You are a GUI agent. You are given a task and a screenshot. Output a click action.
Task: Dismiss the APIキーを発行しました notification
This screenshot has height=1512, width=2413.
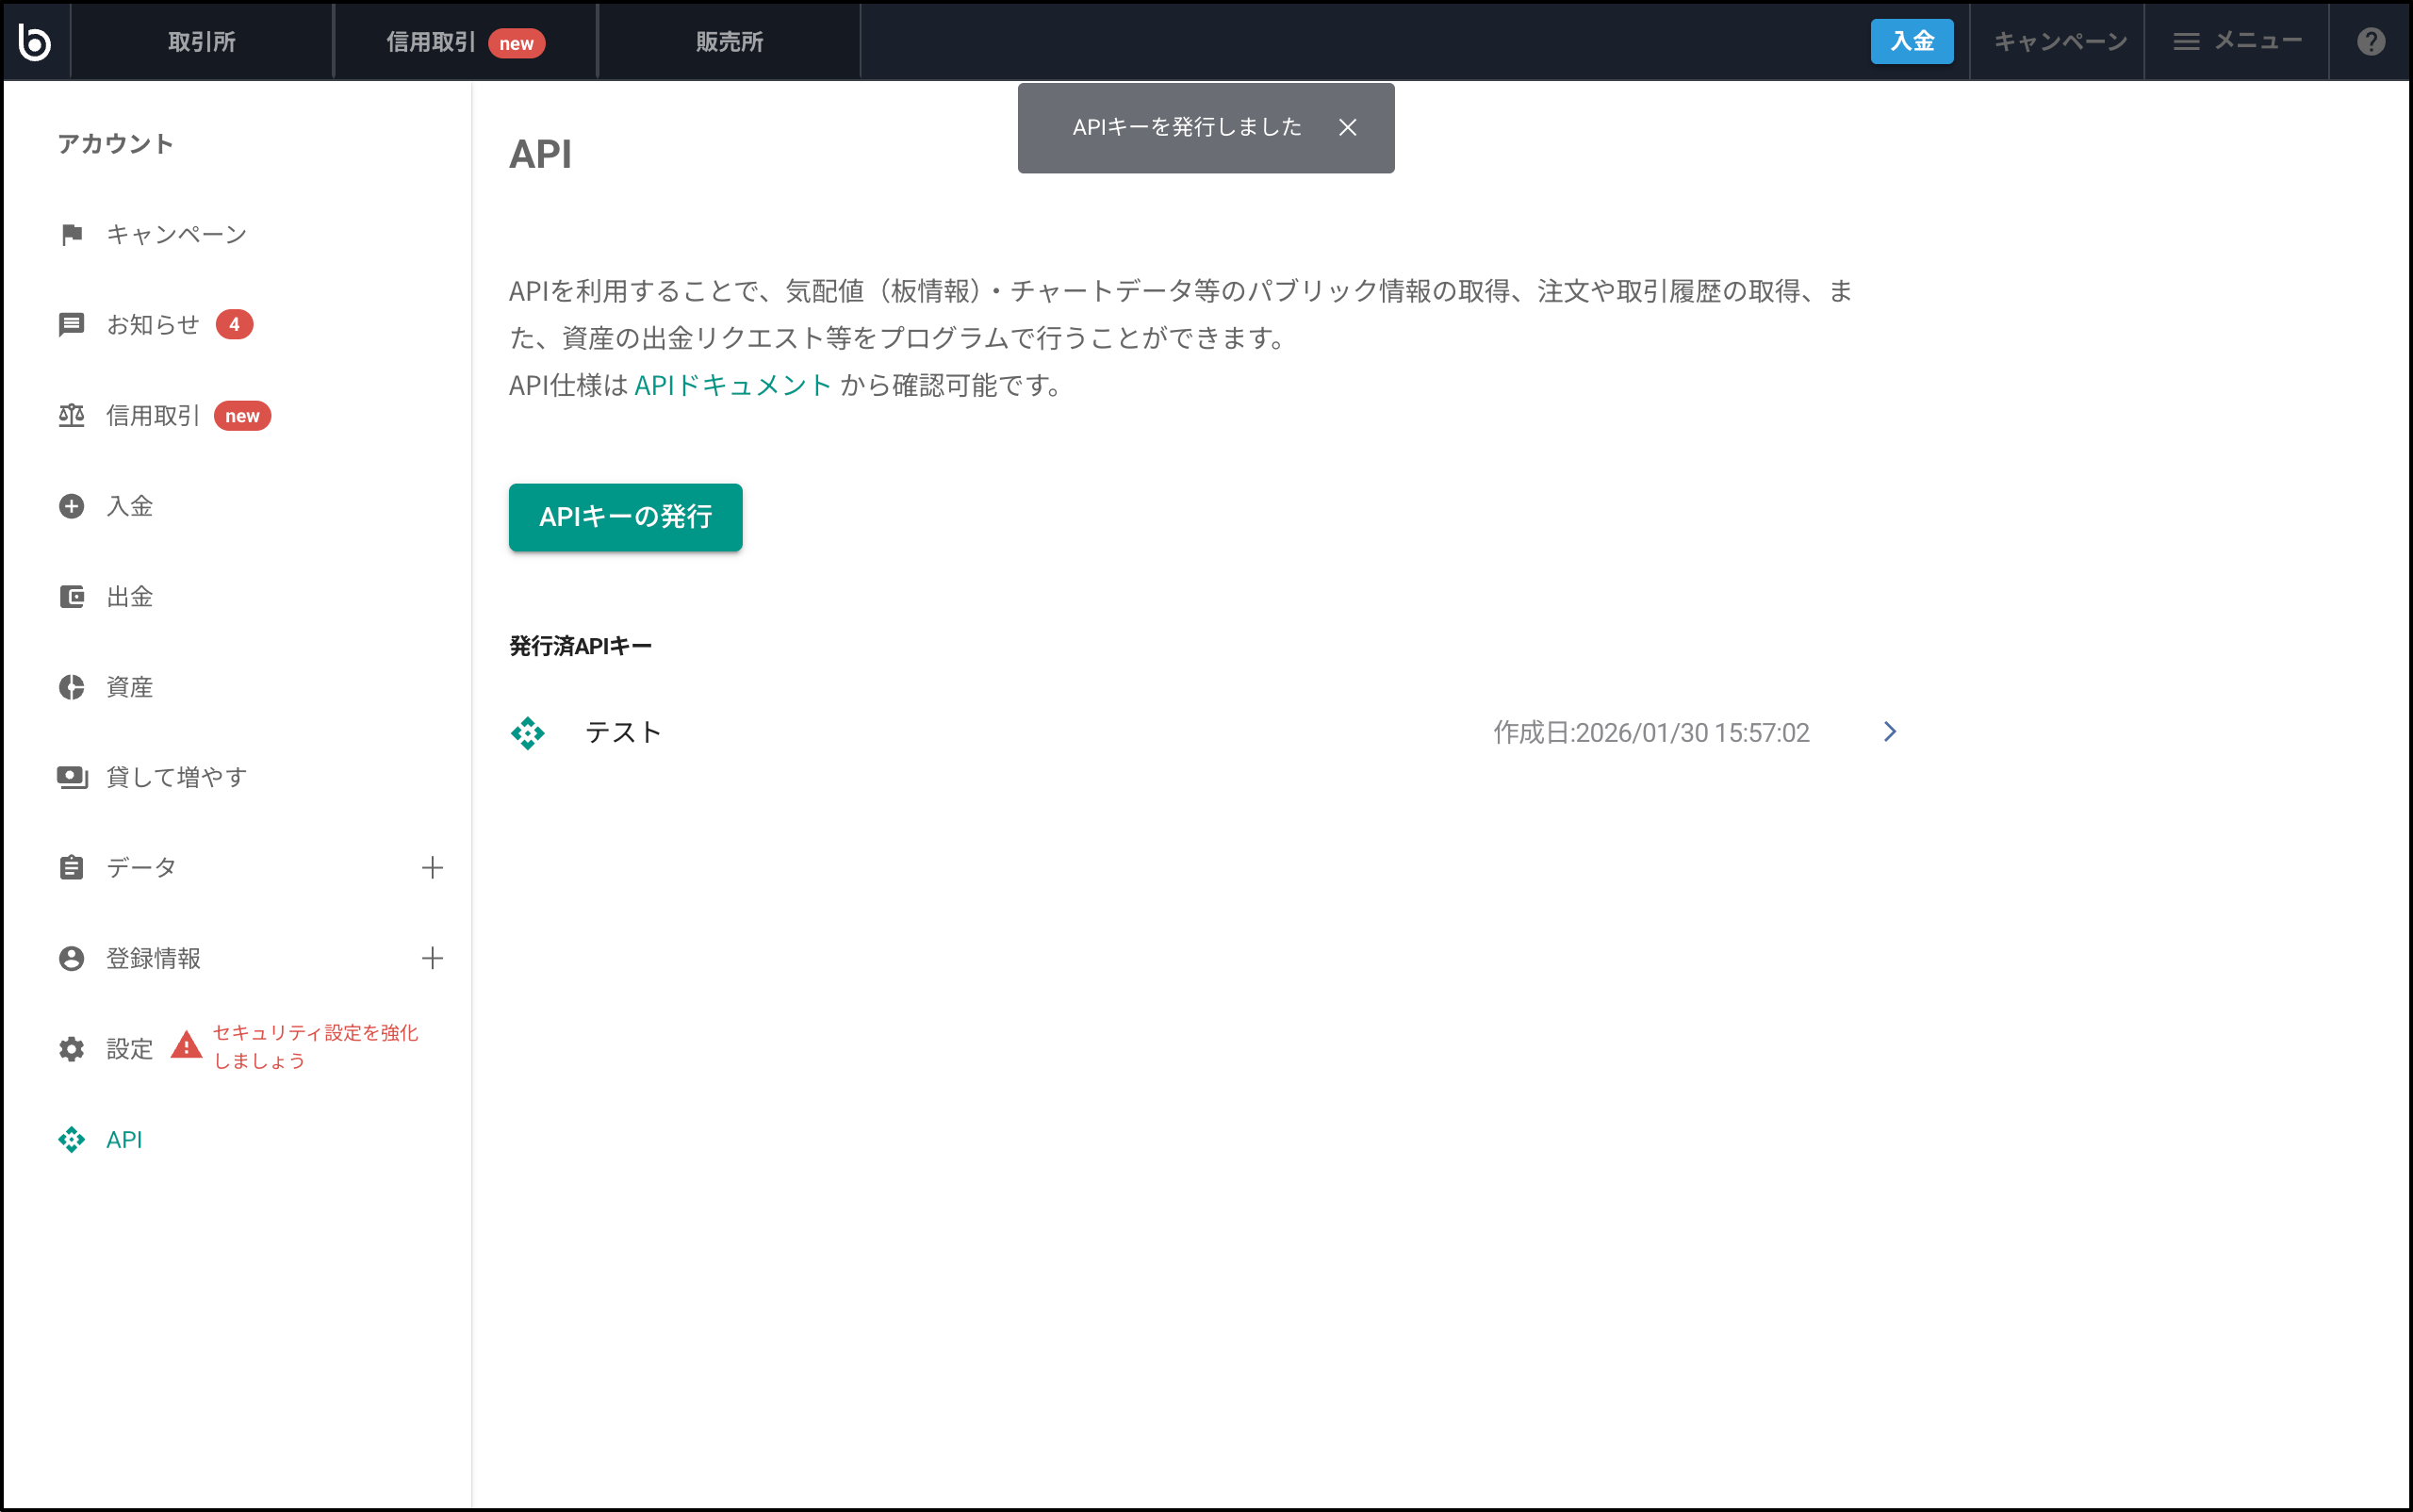point(1348,127)
